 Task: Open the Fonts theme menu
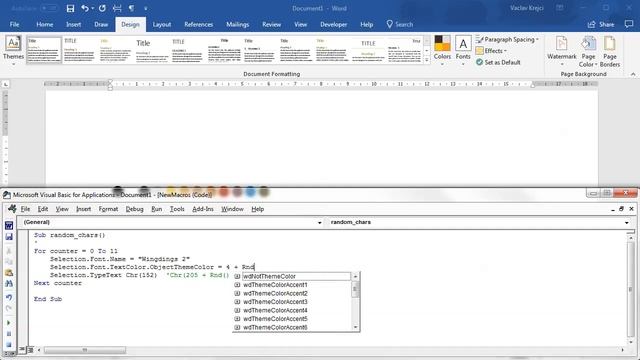463,51
